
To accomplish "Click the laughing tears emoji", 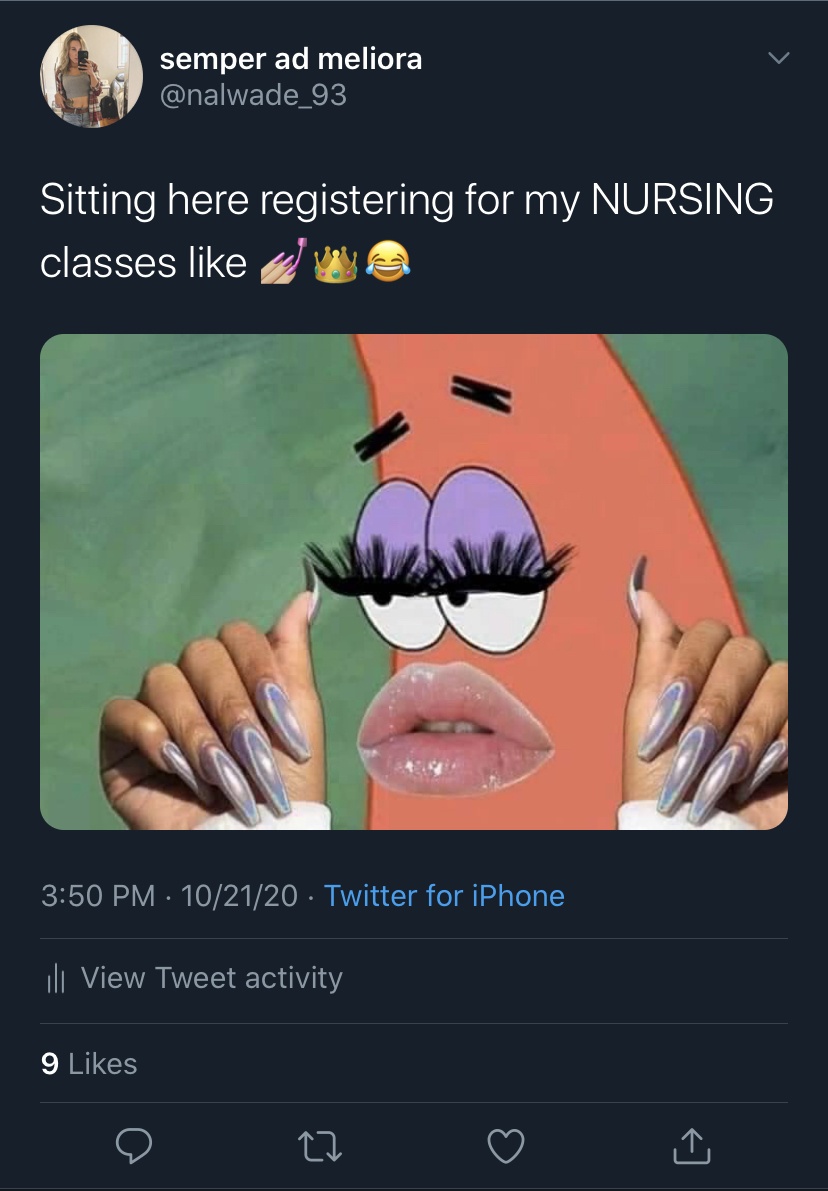I will [x=388, y=262].
